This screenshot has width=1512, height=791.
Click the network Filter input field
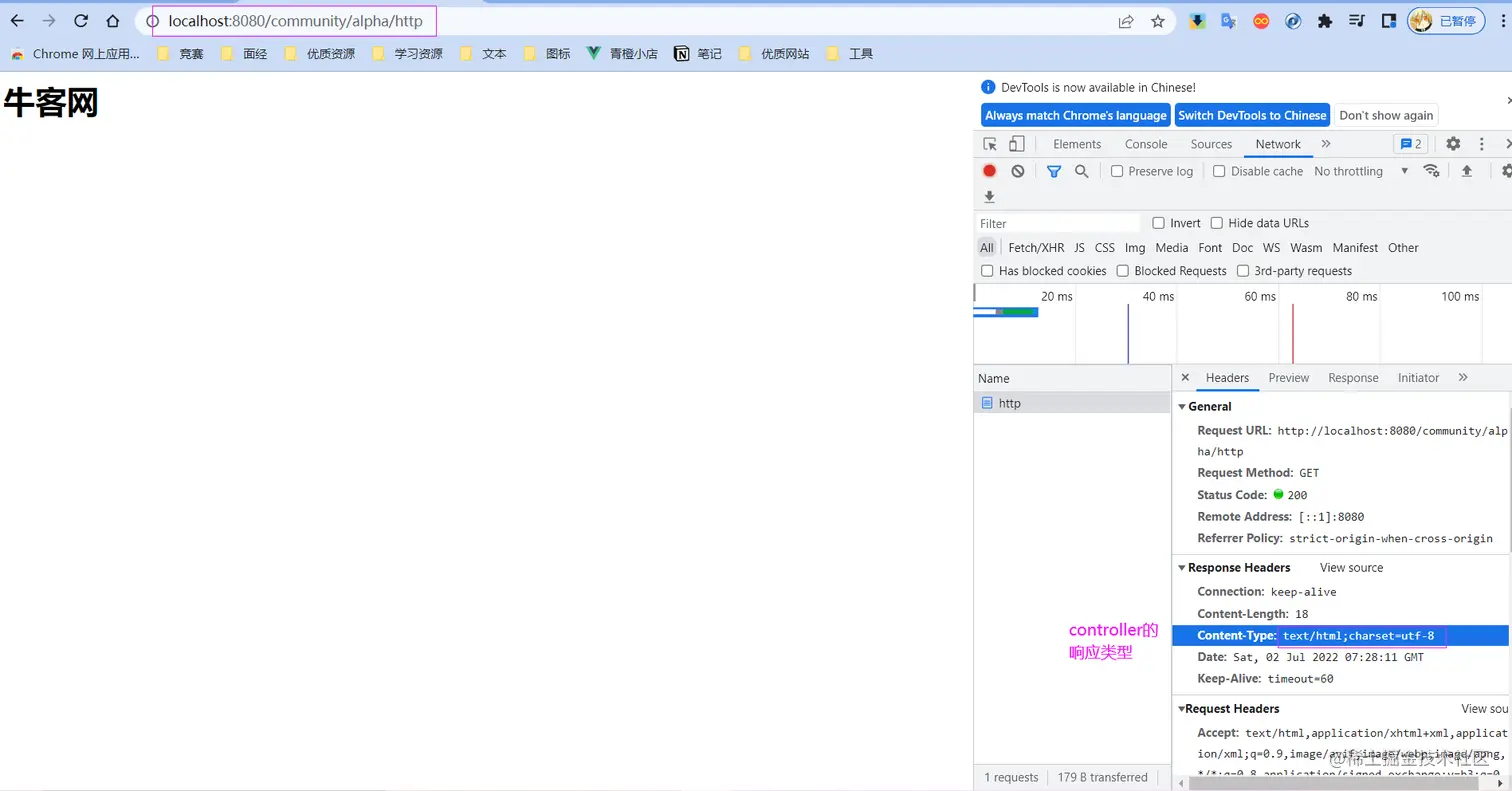(x=1058, y=223)
